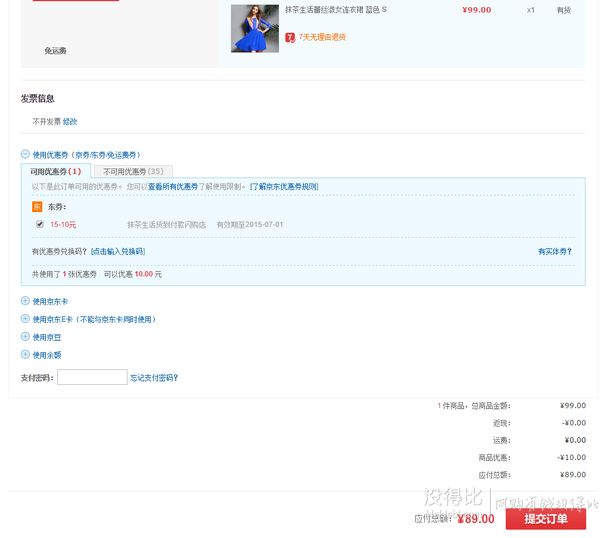
Task: Click the plus icon beside 使用京豆
Action: click(25, 337)
